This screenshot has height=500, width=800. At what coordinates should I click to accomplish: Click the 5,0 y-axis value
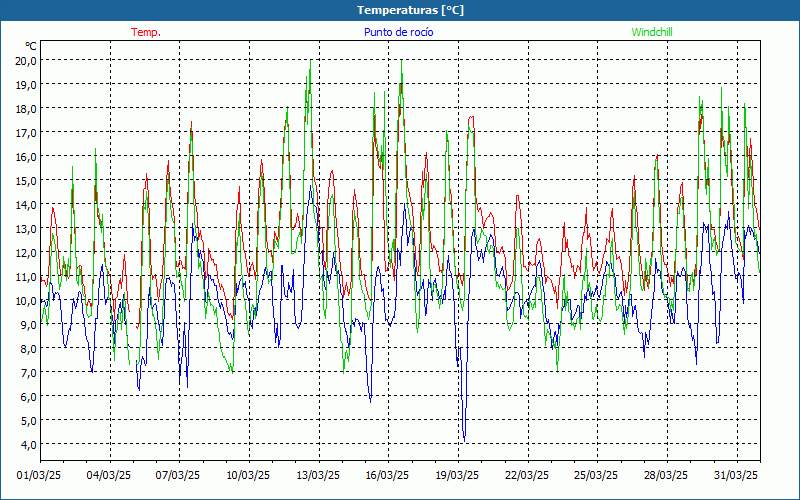pyautogui.click(x=28, y=420)
